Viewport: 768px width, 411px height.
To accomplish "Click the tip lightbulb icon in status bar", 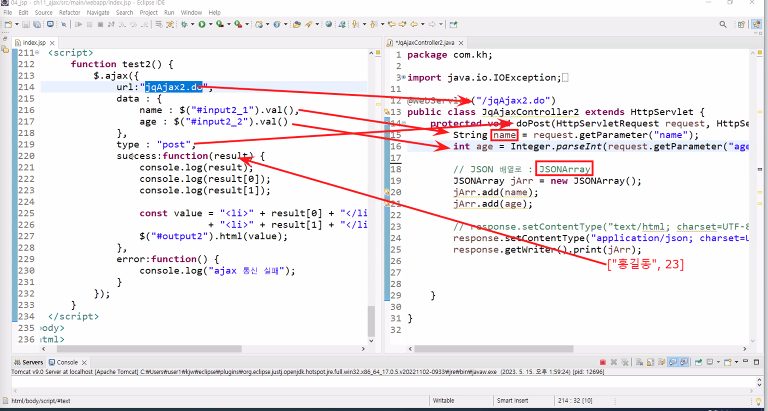I will (x=760, y=401).
